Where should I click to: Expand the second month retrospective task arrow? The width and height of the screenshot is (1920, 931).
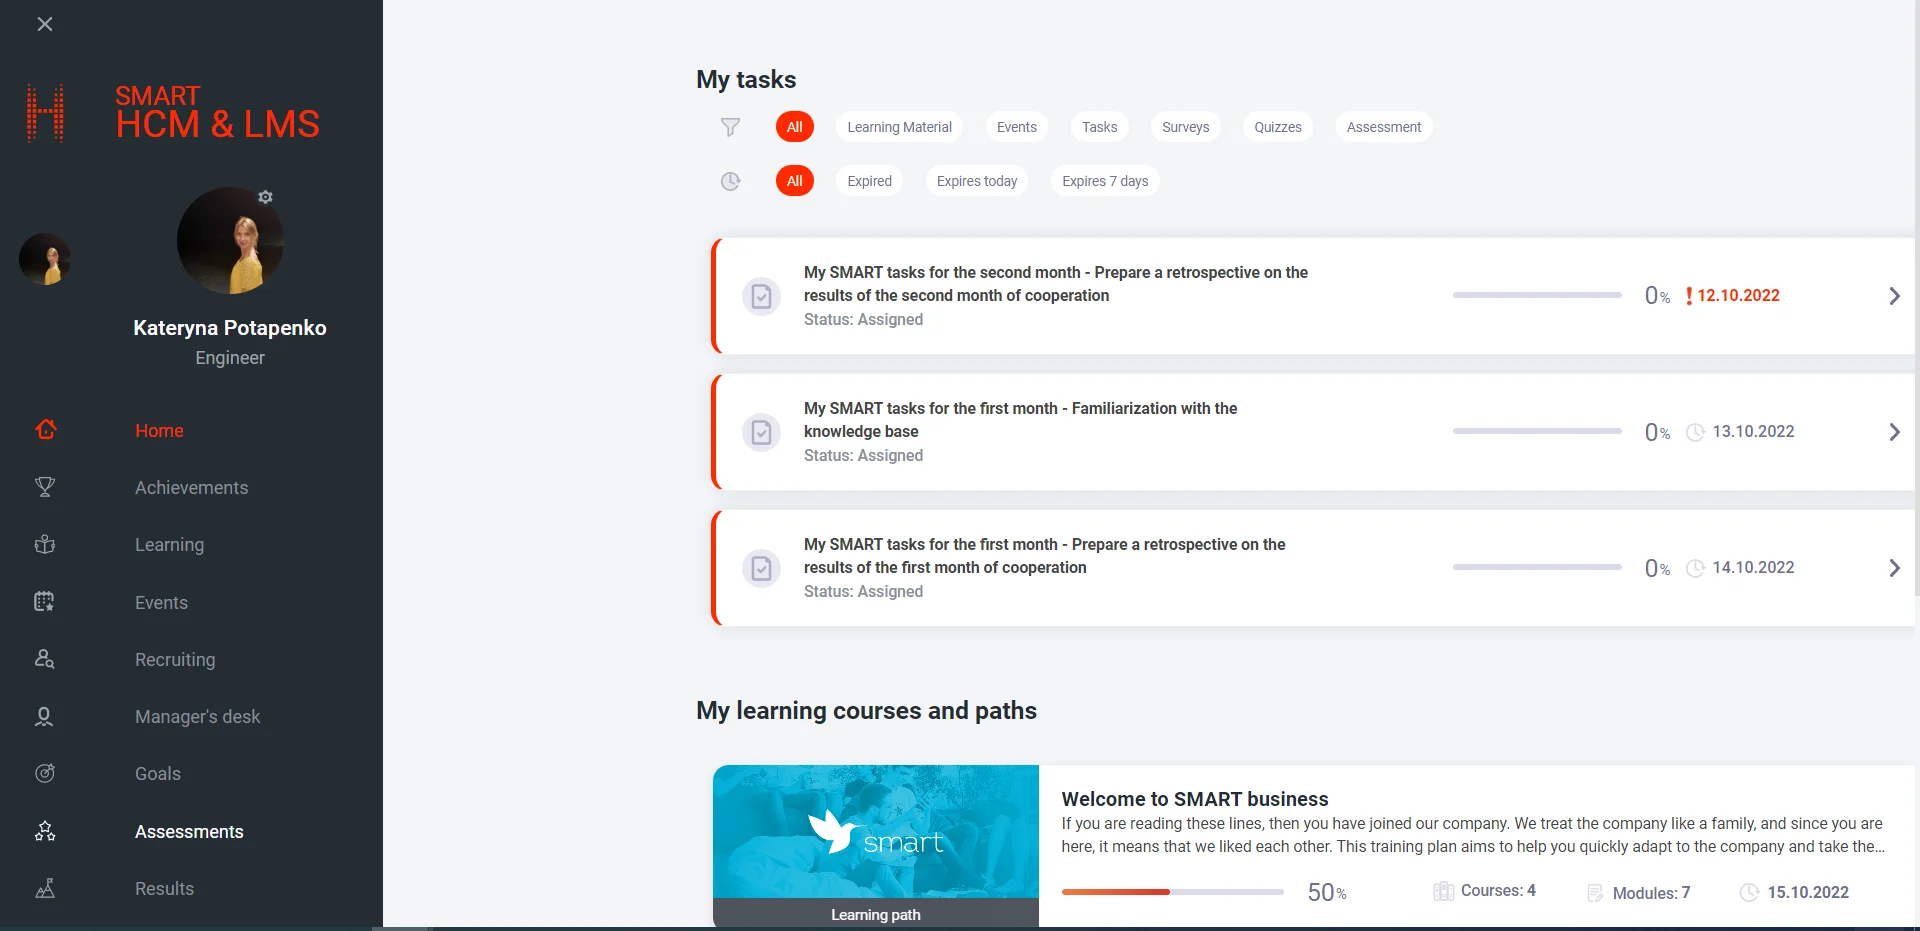(1894, 296)
